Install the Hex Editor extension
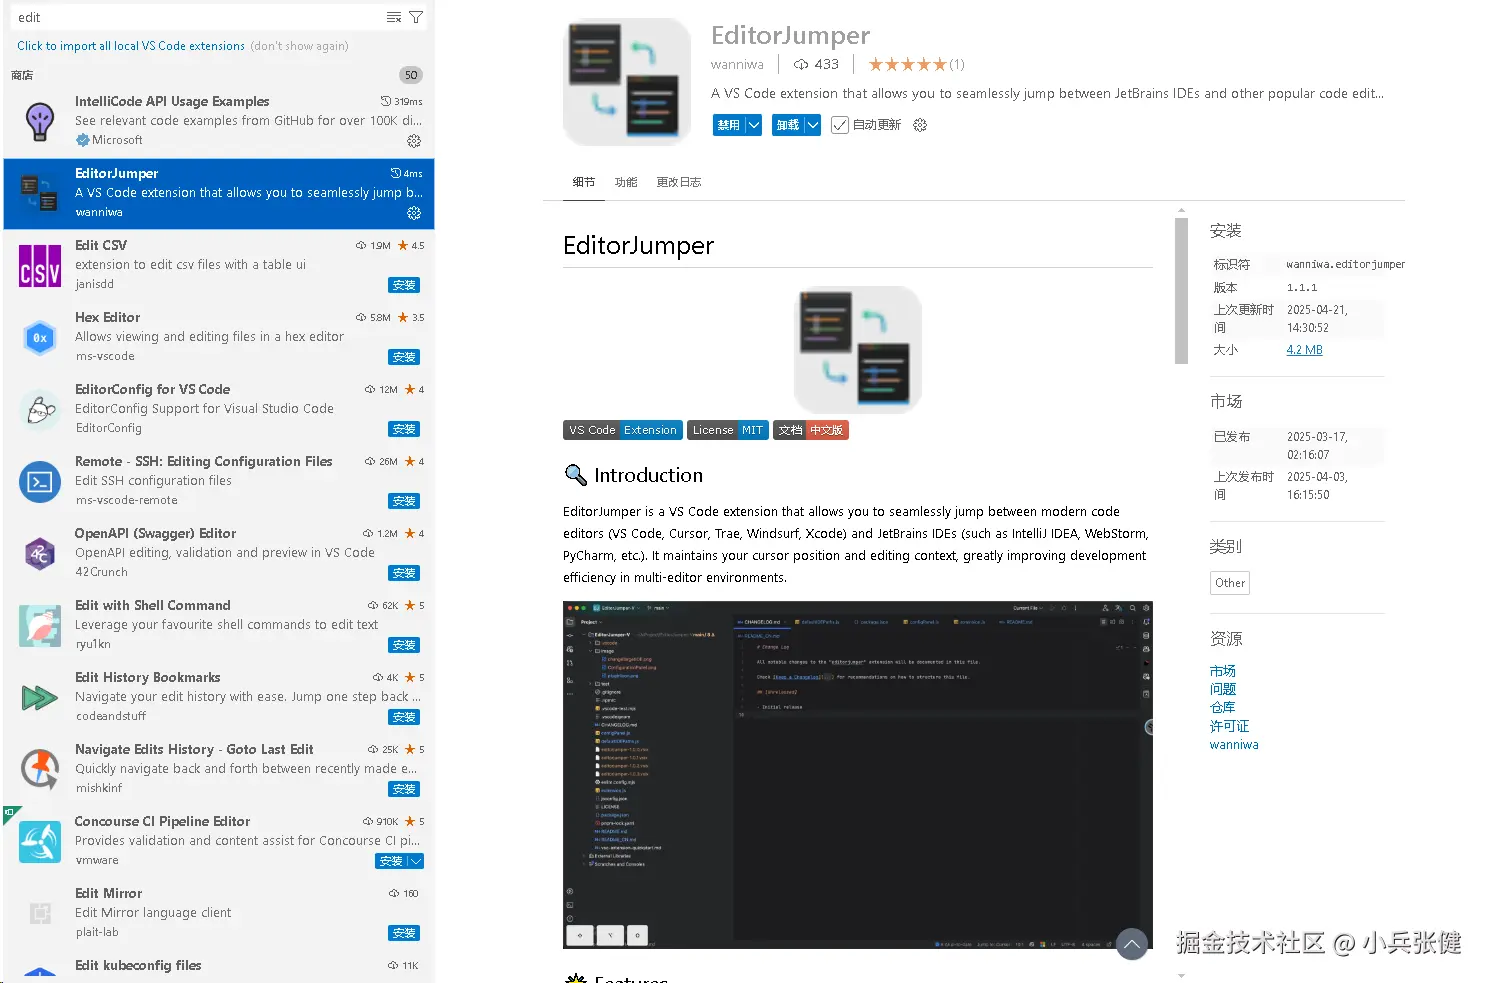This screenshot has width=1488, height=983. tap(404, 357)
